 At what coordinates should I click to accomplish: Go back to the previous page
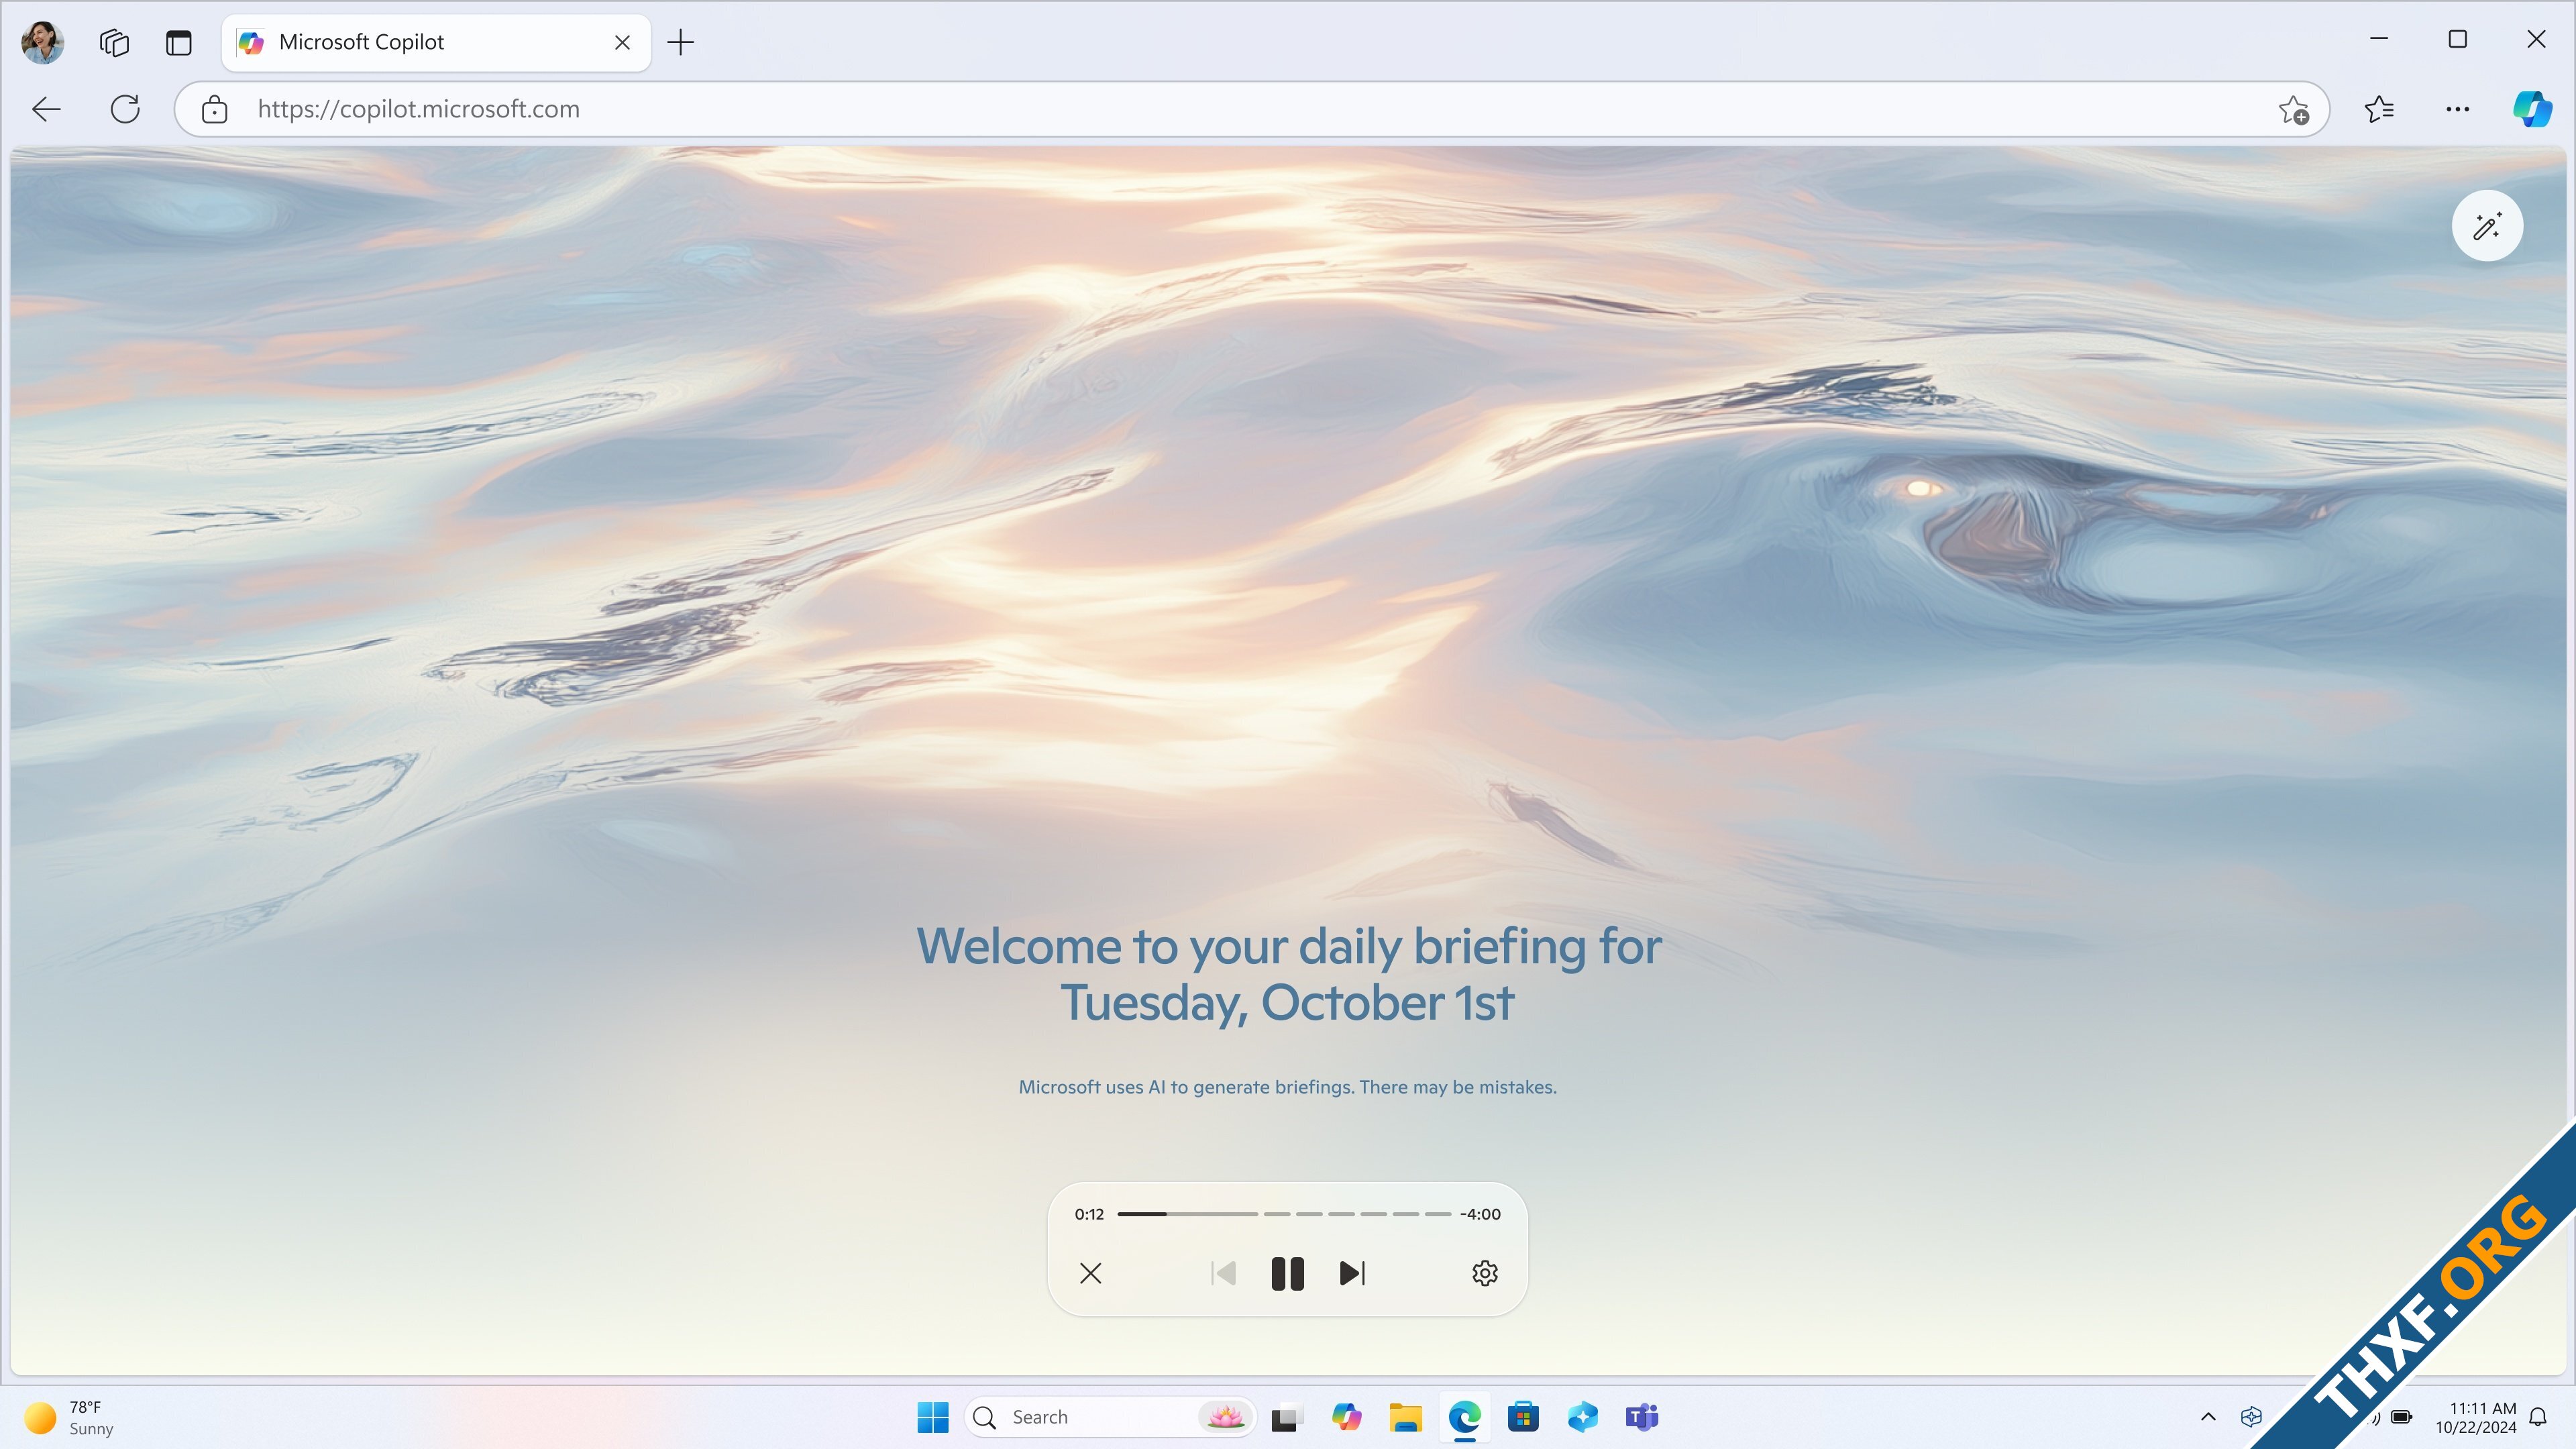(47, 109)
